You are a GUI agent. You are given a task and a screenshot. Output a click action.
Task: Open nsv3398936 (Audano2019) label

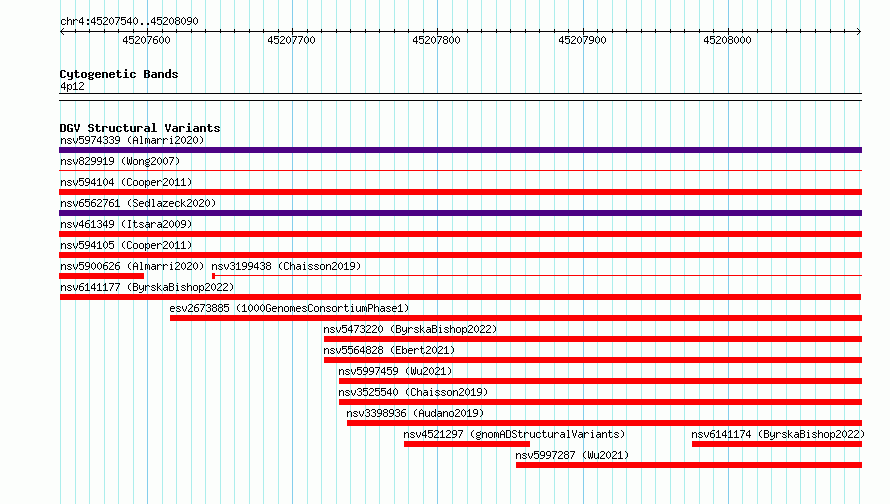415,413
